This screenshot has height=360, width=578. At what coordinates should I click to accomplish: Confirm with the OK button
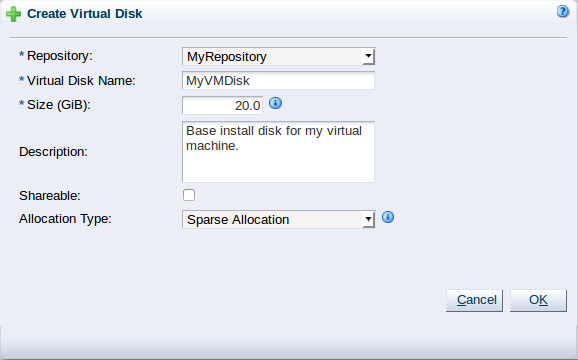click(x=538, y=300)
